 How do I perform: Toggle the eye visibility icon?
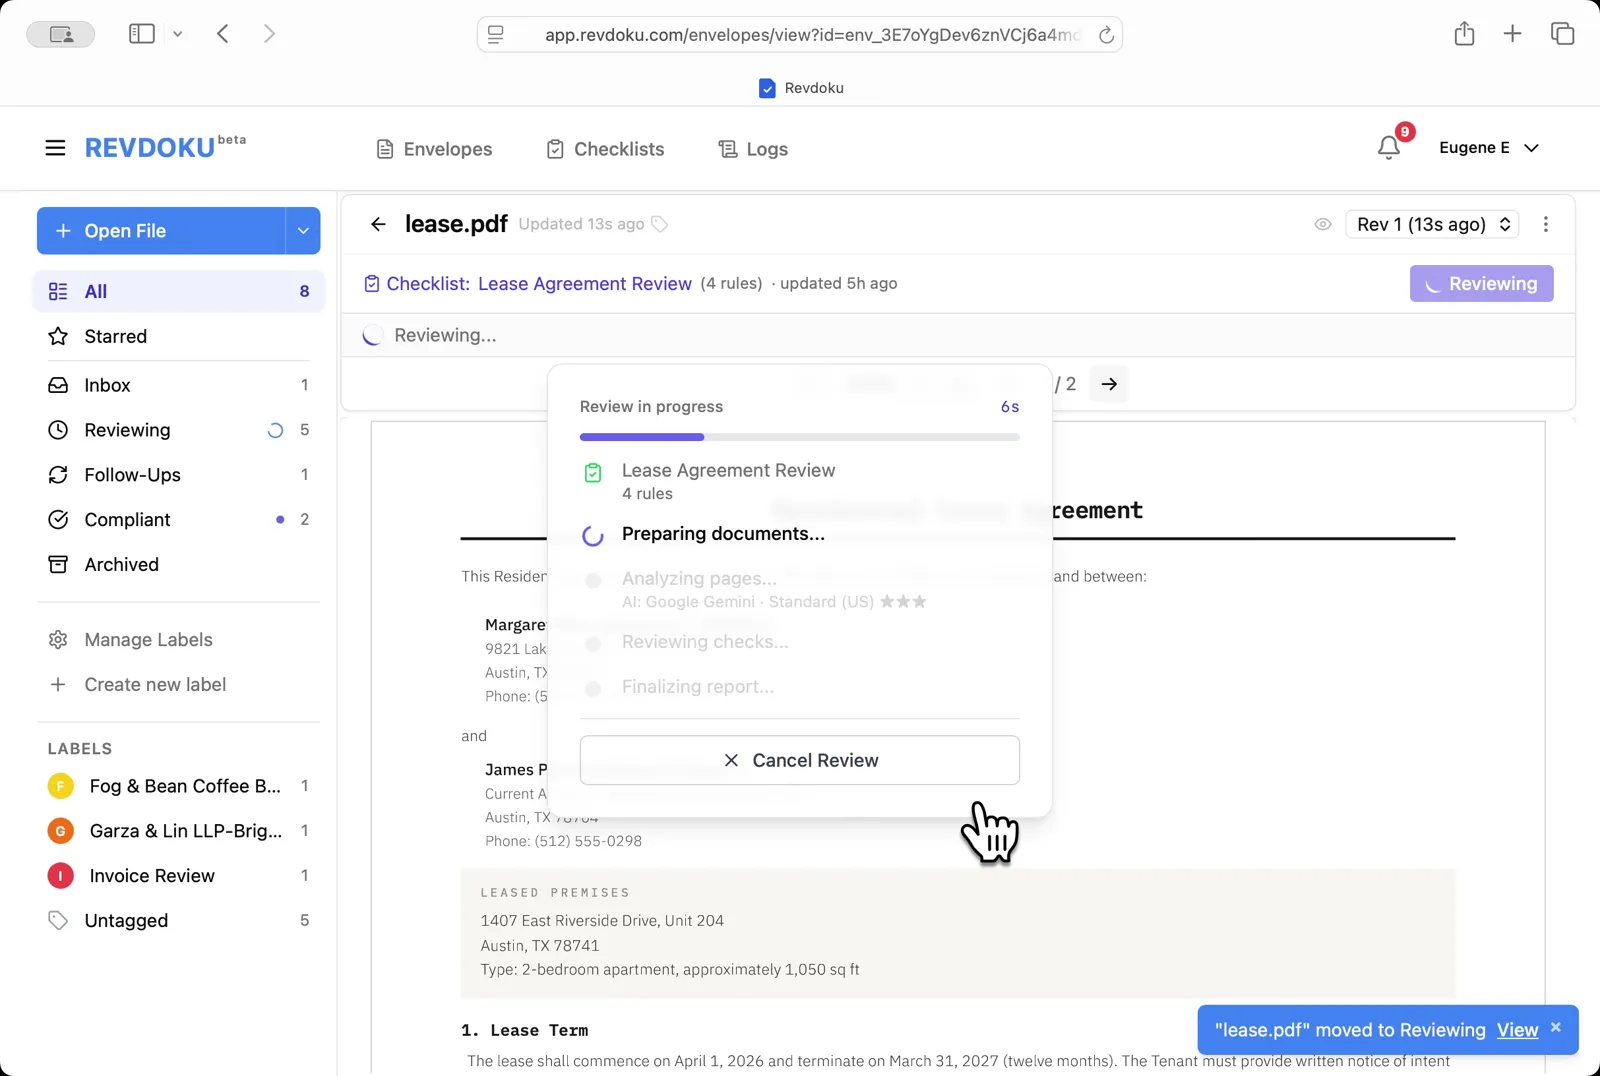pos(1322,224)
